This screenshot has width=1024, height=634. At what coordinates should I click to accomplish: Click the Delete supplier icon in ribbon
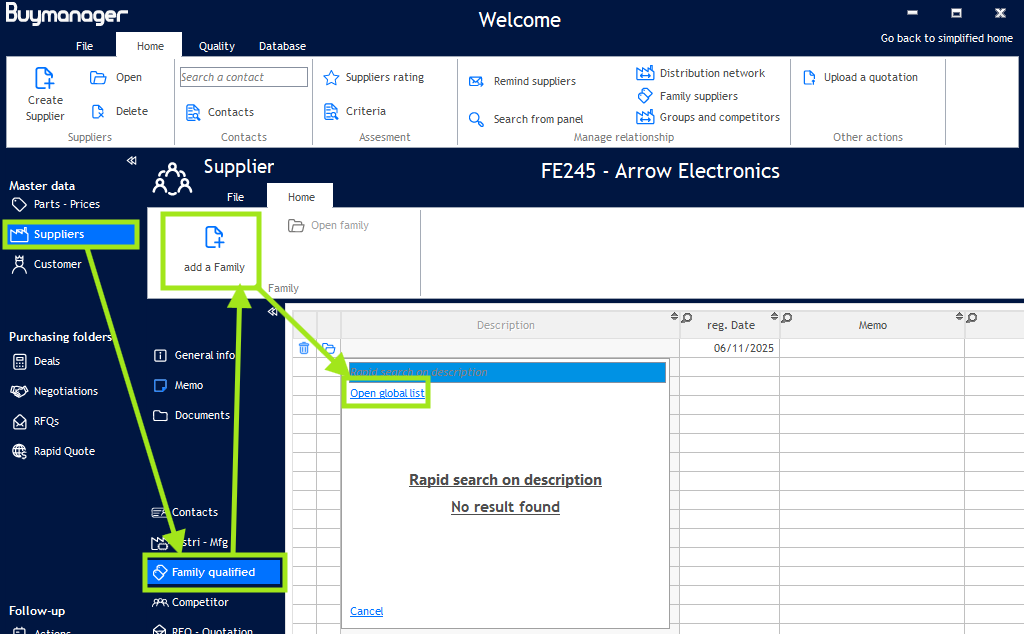tap(98, 112)
